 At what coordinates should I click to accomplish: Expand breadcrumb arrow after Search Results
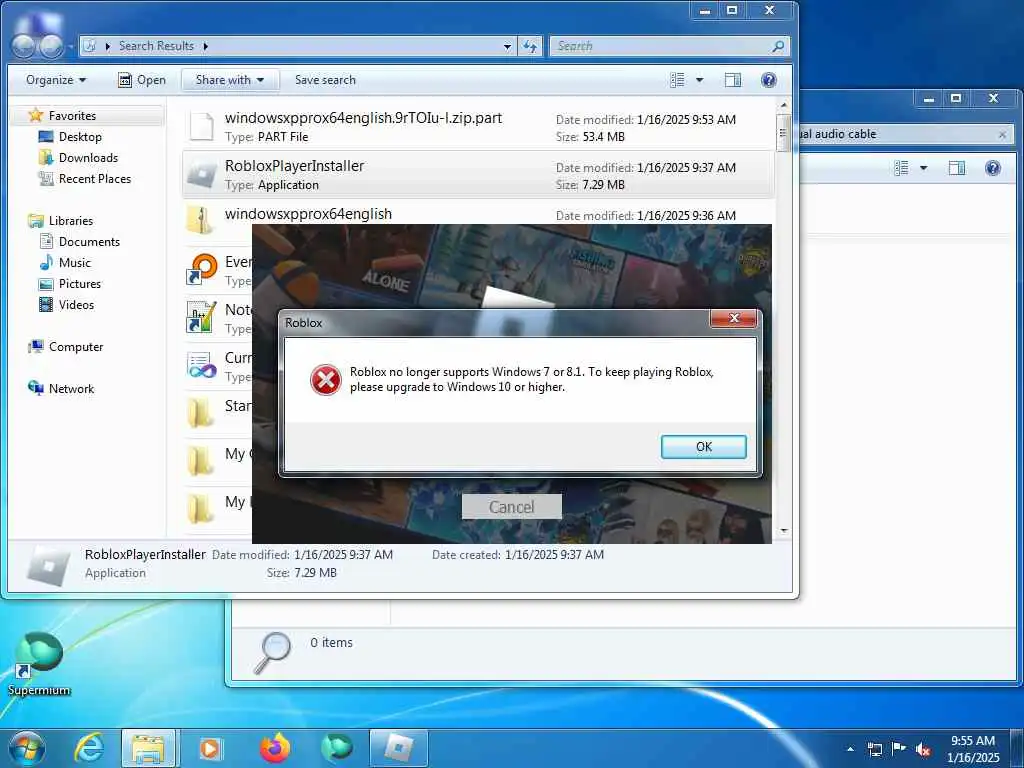(x=206, y=46)
